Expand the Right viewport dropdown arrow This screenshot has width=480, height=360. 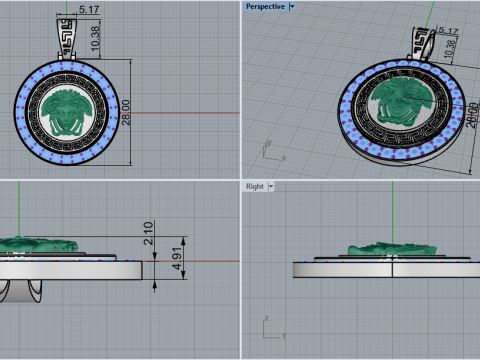point(271,186)
